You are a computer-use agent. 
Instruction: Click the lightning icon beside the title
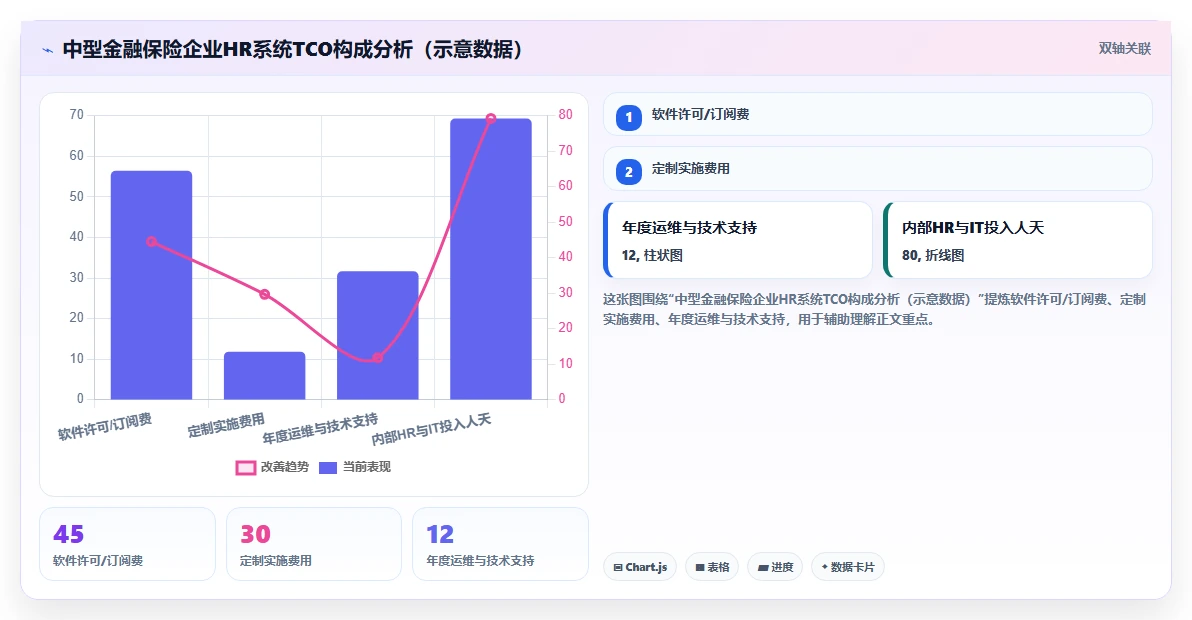click(x=48, y=50)
